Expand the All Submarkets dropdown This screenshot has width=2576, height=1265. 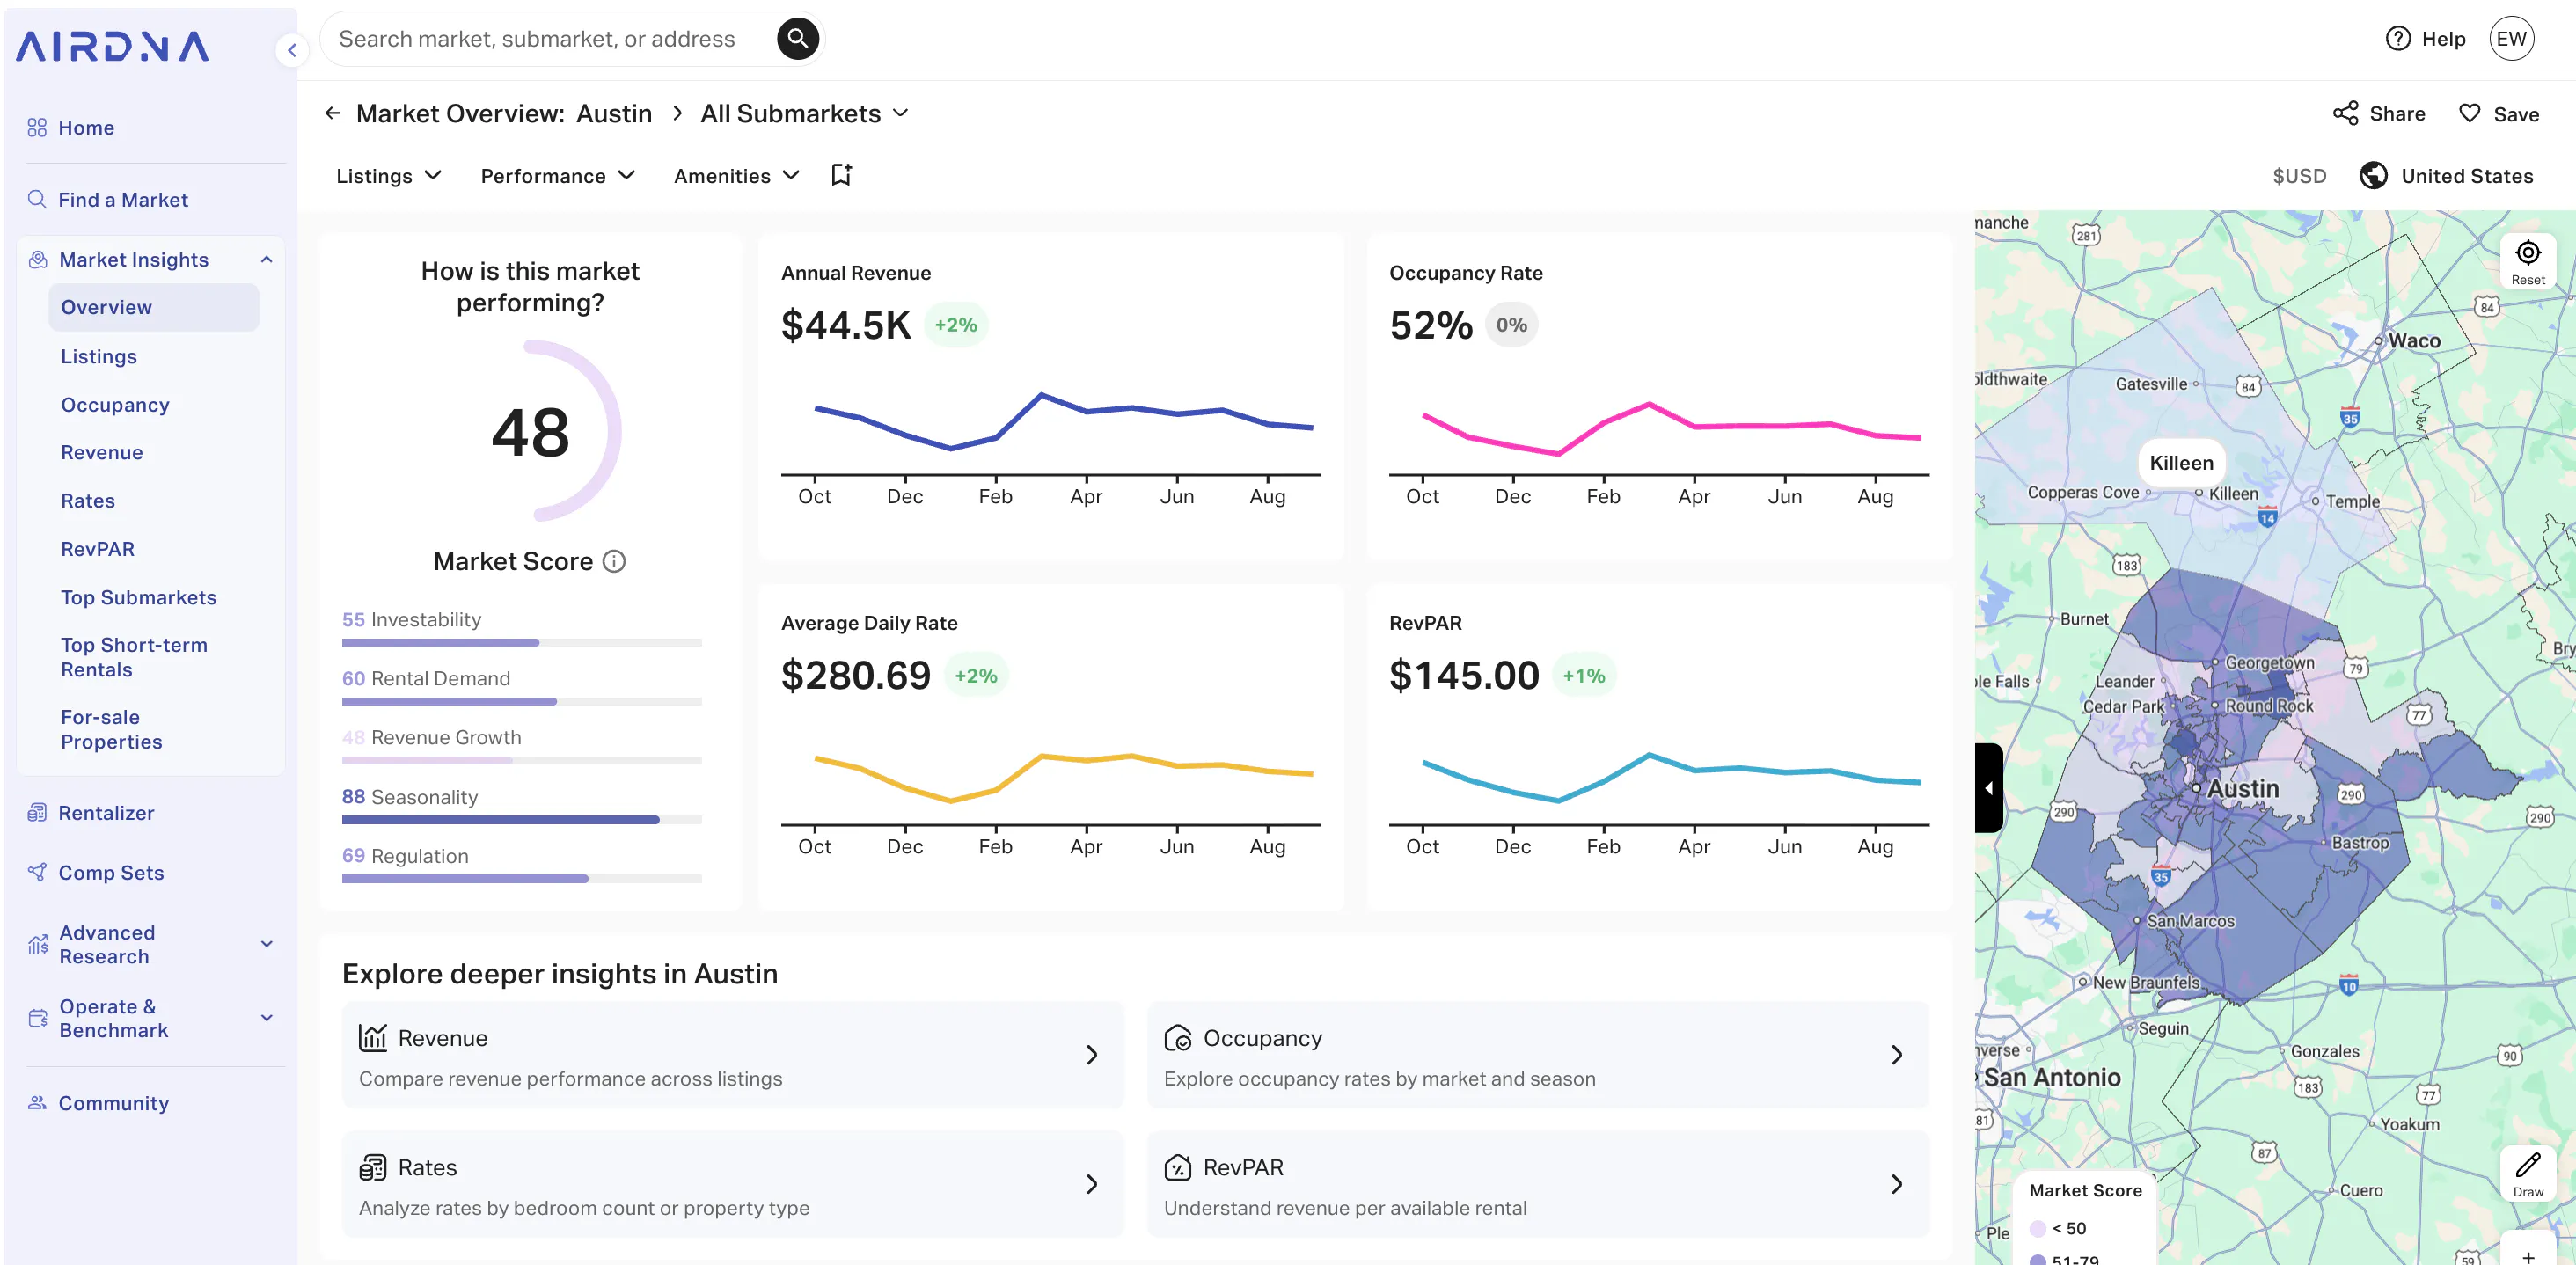[804, 114]
